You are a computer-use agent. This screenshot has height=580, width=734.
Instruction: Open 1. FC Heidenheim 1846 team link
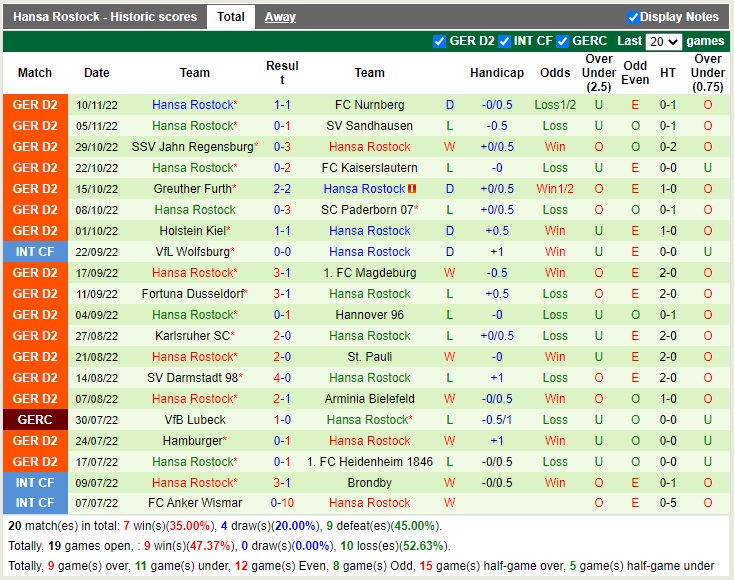click(x=369, y=462)
